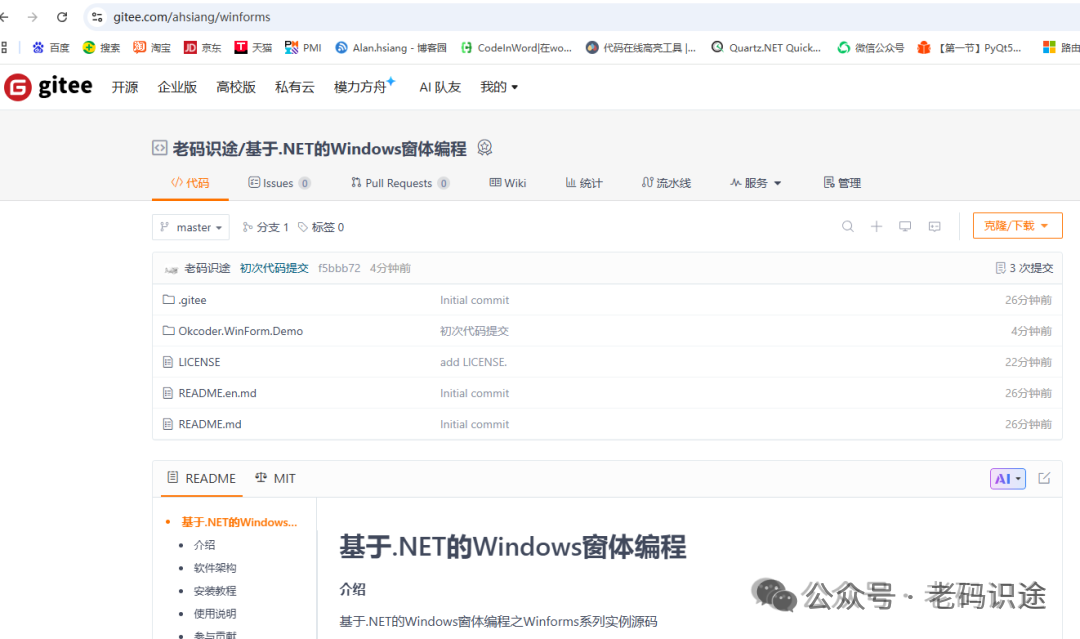The width and height of the screenshot is (1080, 639).
Task: Click the edit README pencil icon
Action: [x=1044, y=478]
